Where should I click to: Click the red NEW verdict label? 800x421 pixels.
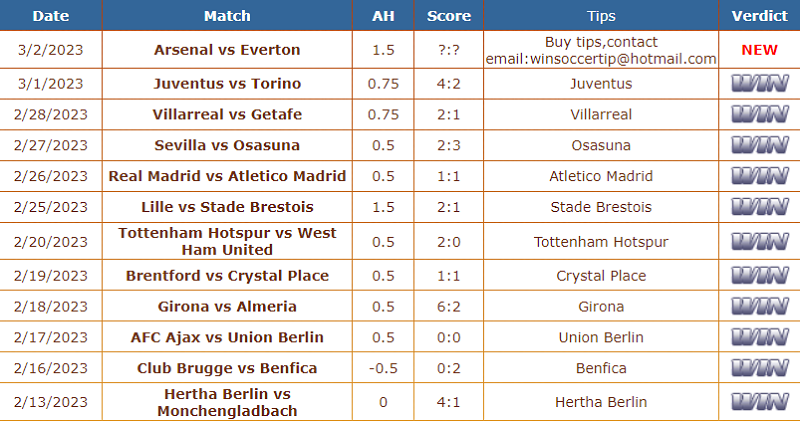click(759, 50)
